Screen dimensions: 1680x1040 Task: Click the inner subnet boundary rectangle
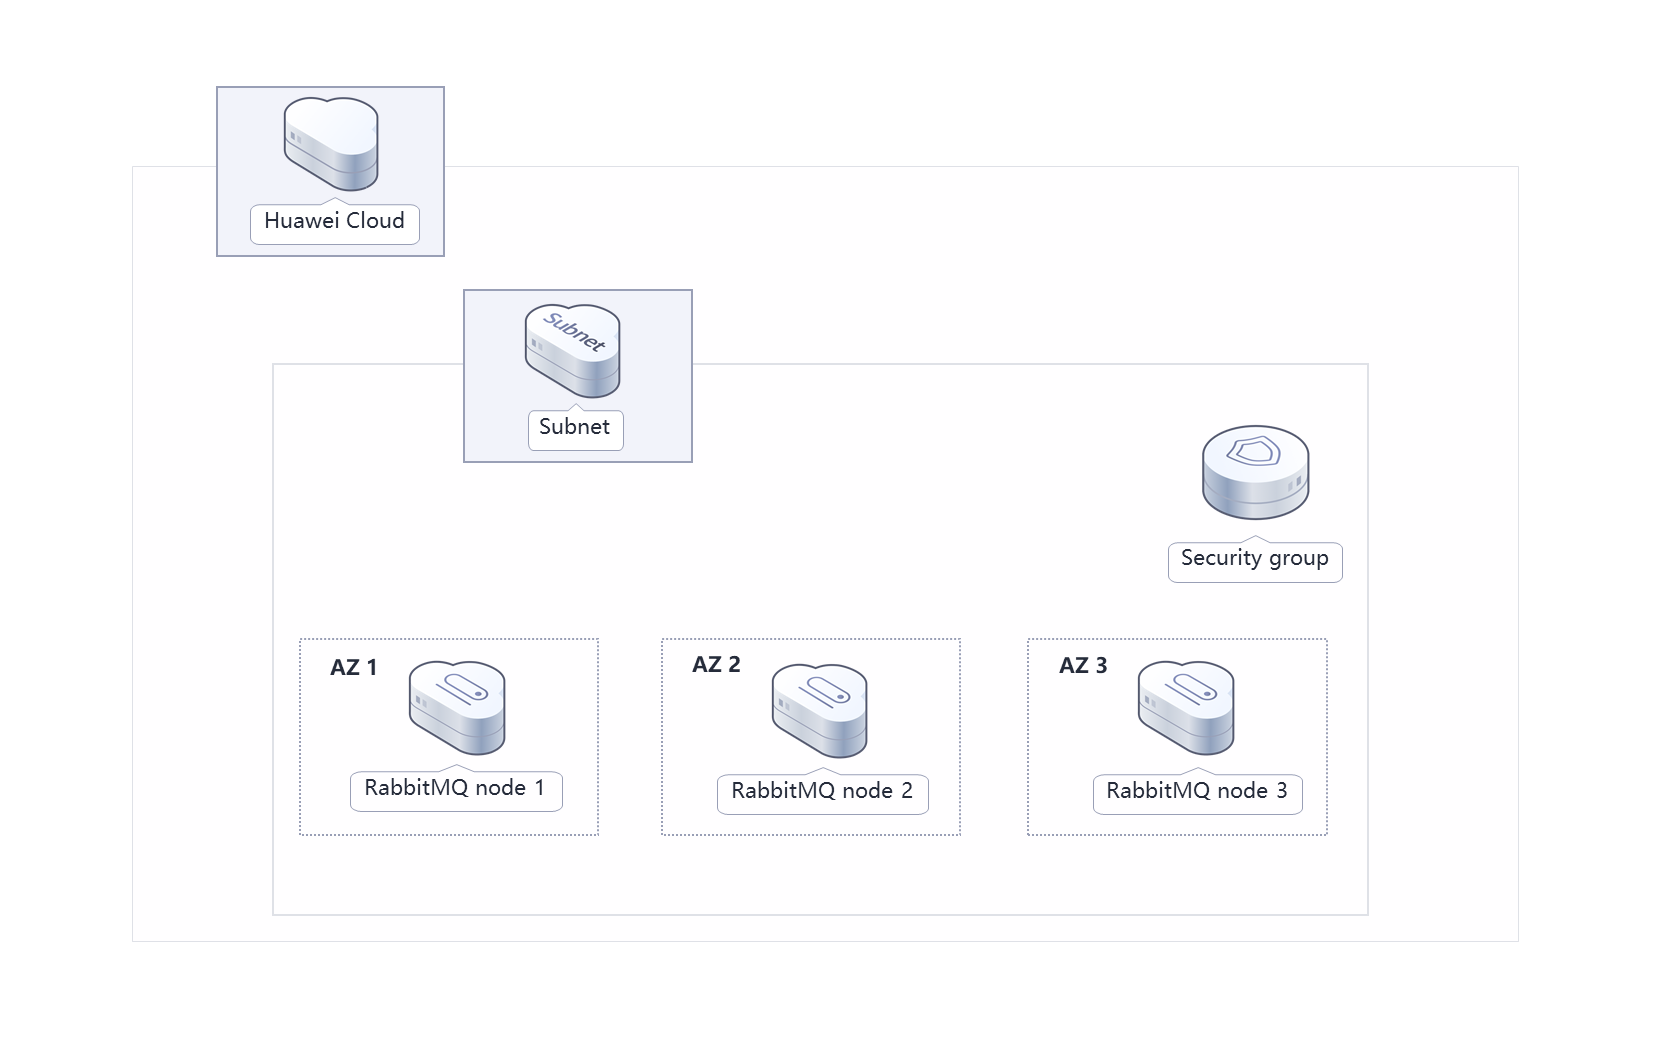pos(820,912)
